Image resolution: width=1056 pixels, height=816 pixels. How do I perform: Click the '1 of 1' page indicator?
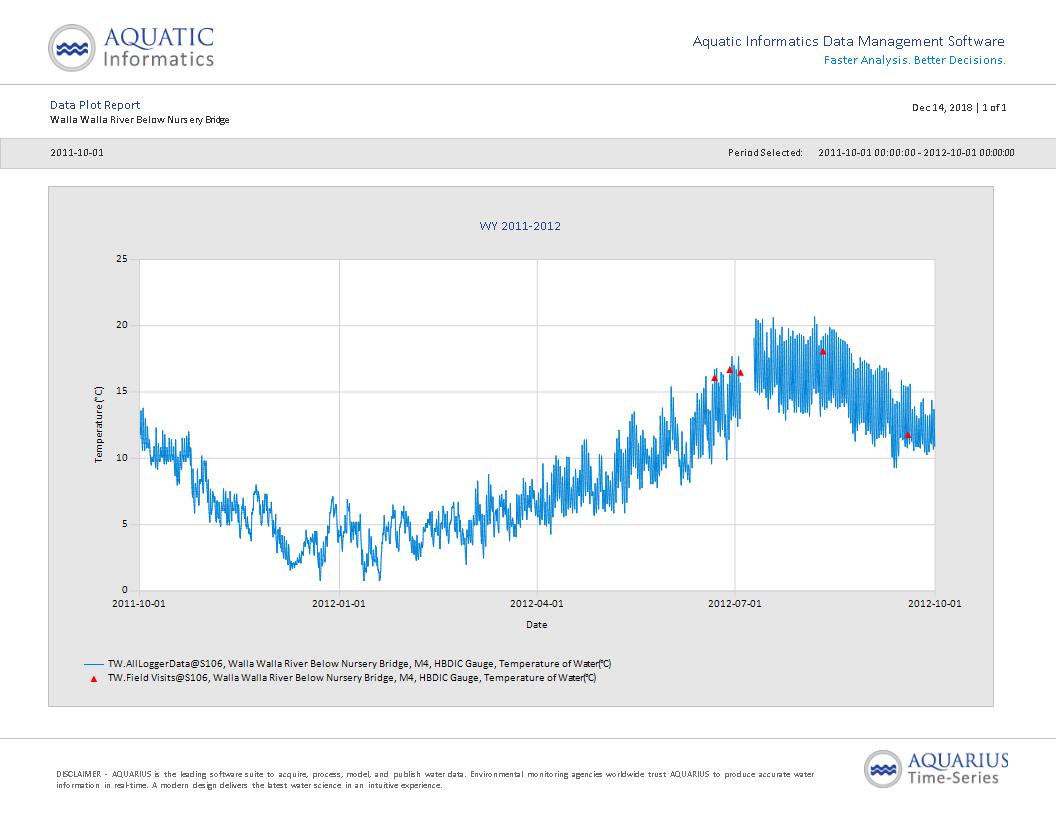[995, 108]
